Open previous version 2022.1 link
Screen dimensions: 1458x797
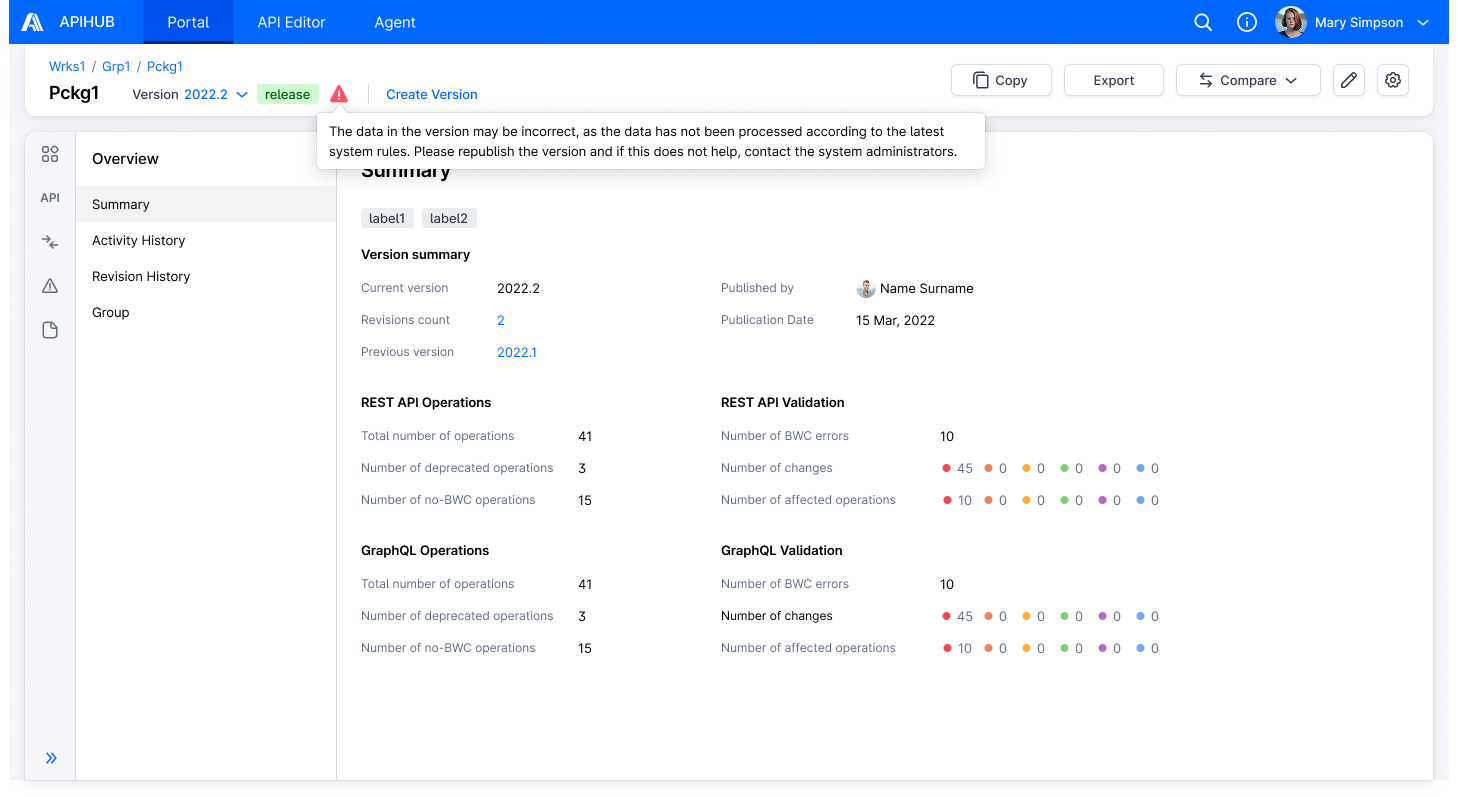click(517, 352)
